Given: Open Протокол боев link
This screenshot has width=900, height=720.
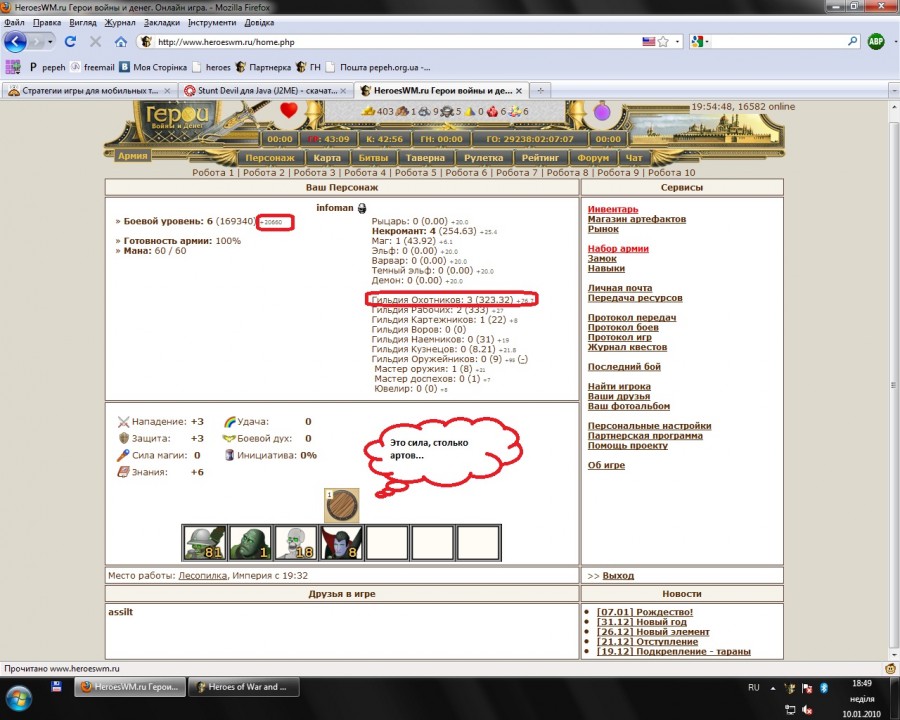Looking at the screenshot, I should click(623, 327).
